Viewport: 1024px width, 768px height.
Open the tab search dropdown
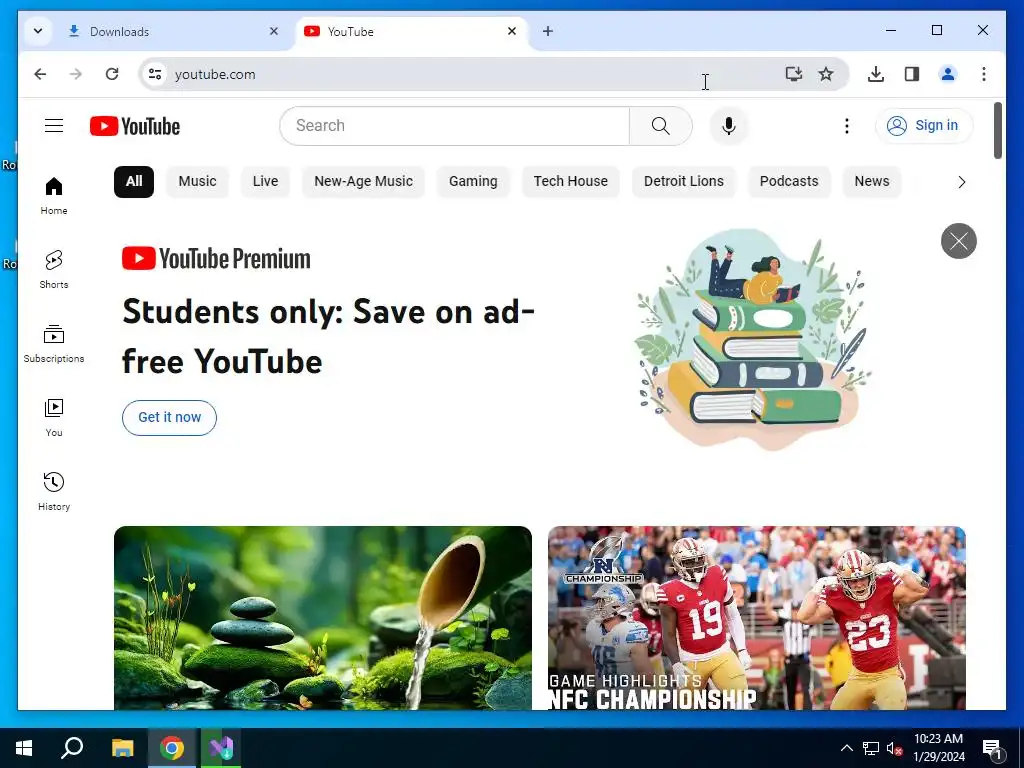tap(38, 31)
